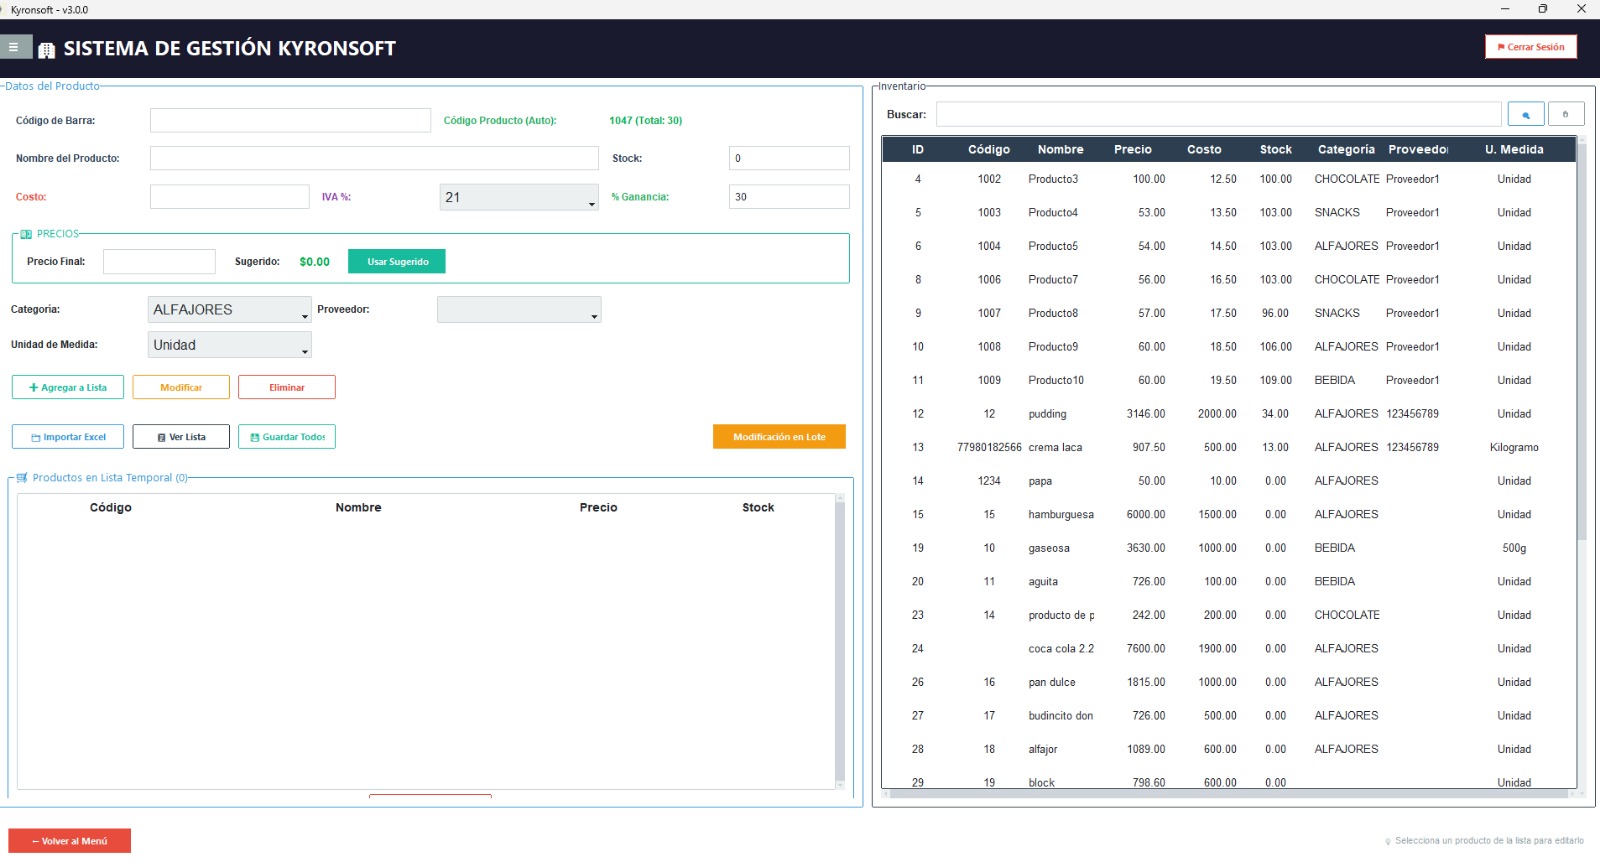Click Importar Excel button
This screenshot has width=1600, height=862.
68,437
